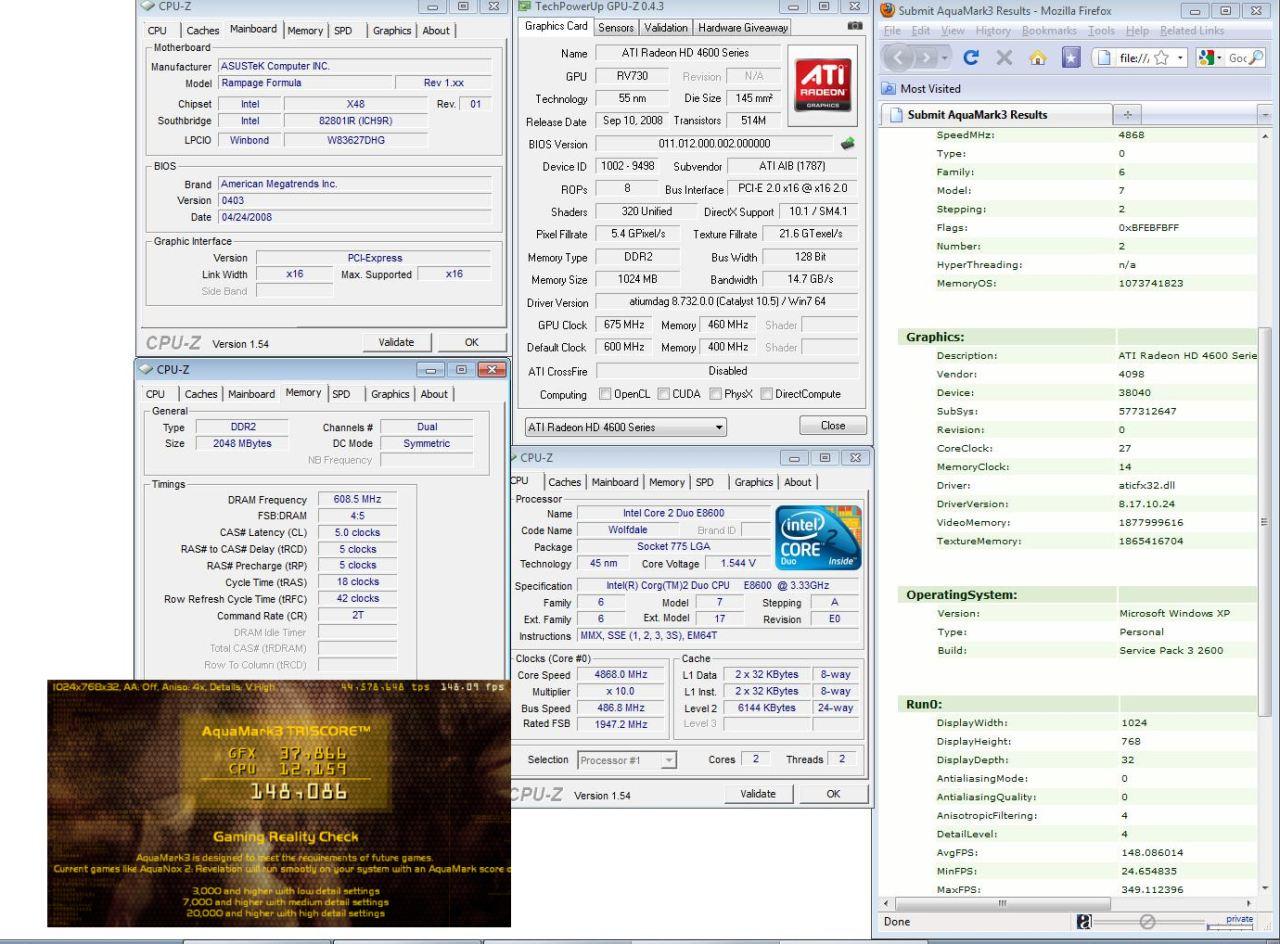Viewport: 1280px width, 944px height.
Task: Toggle the OpenCL checkbox in GPU-Z
Action: pyautogui.click(x=605, y=395)
